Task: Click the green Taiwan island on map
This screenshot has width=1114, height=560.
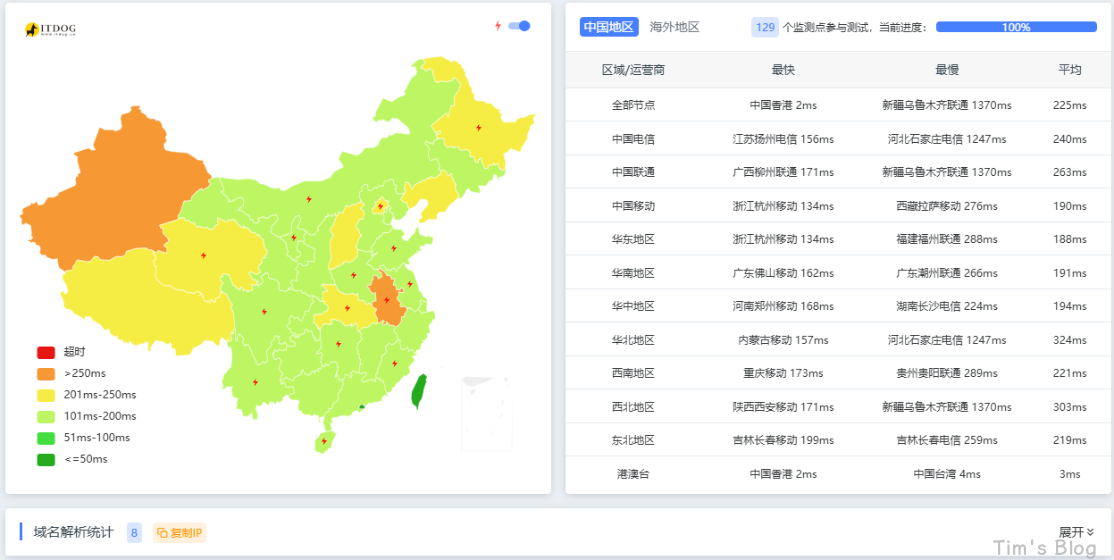Action: 419,392
